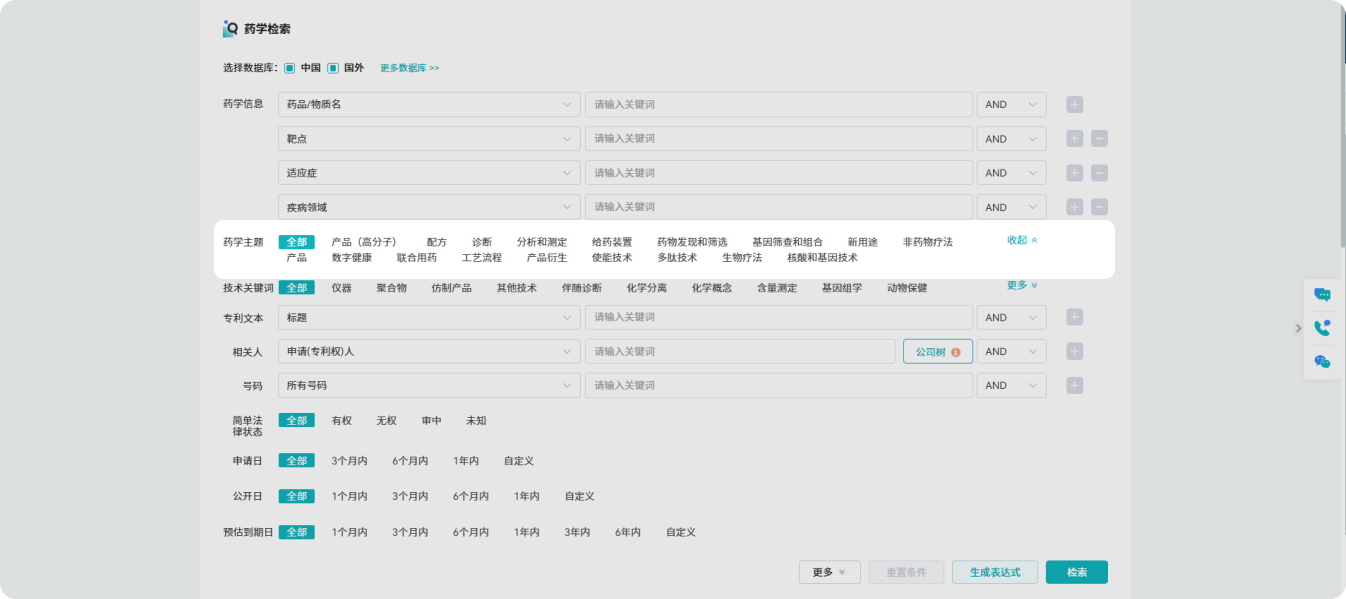The width and height of the screenshot is (1346, 599).
Task: Select 6年内 under 预估到期日
Action: pyautogui.click(x=628, y=532)
